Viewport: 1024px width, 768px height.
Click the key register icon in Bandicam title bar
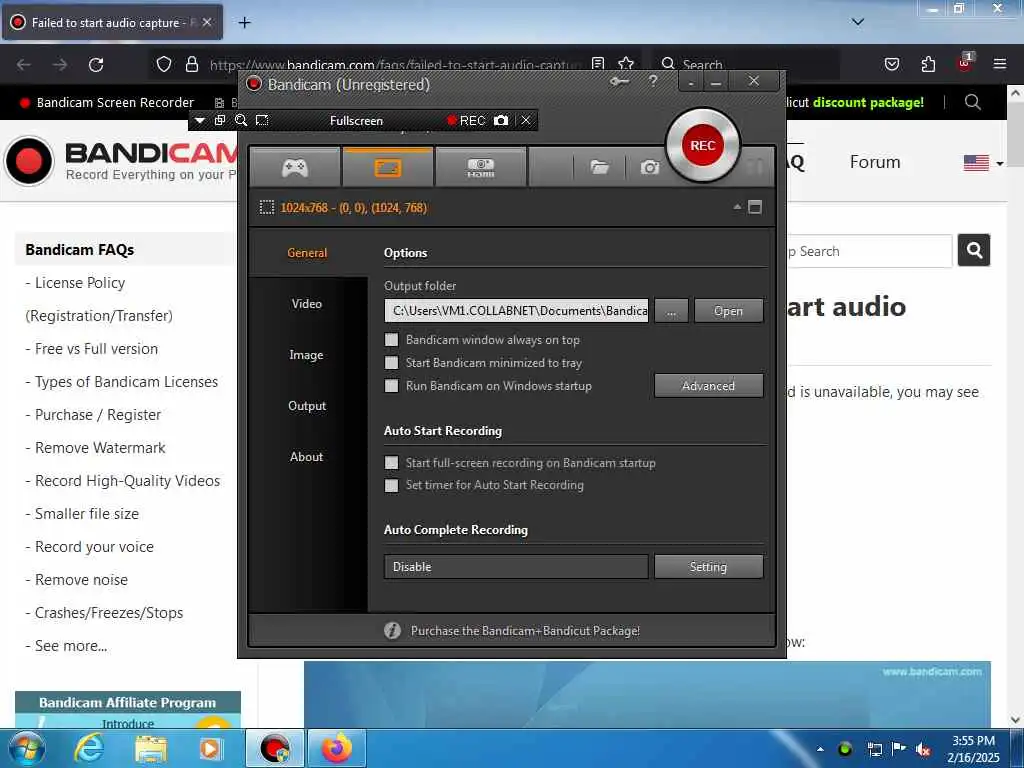coord(619,82)
